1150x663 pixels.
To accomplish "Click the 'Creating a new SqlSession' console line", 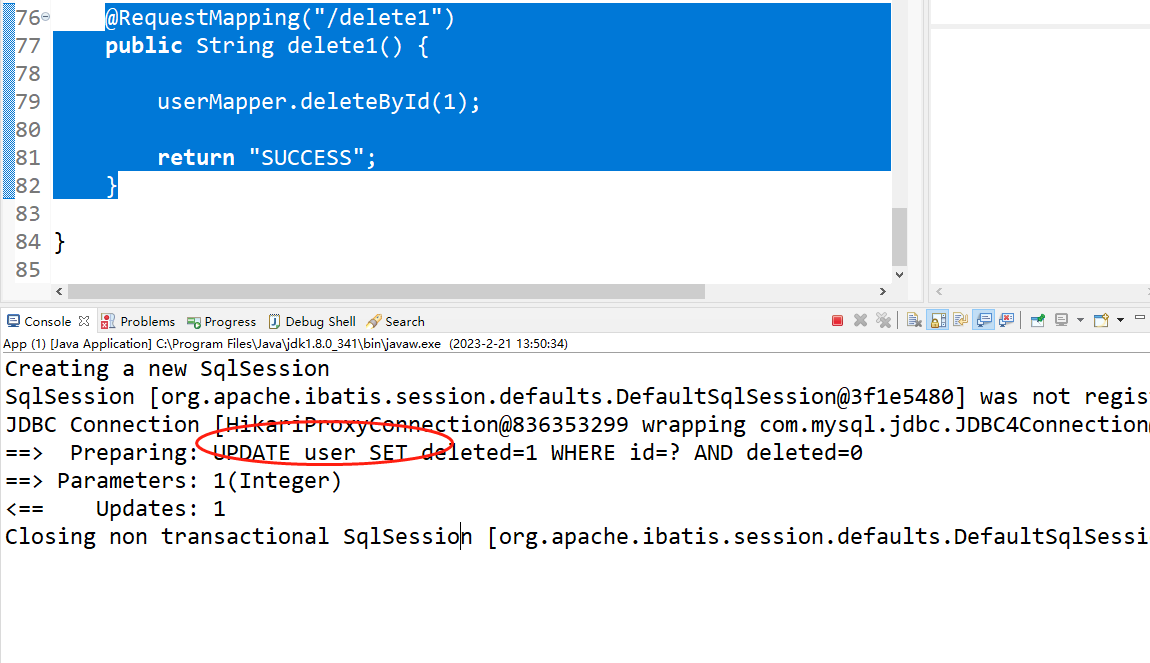I will pos(167,368).
